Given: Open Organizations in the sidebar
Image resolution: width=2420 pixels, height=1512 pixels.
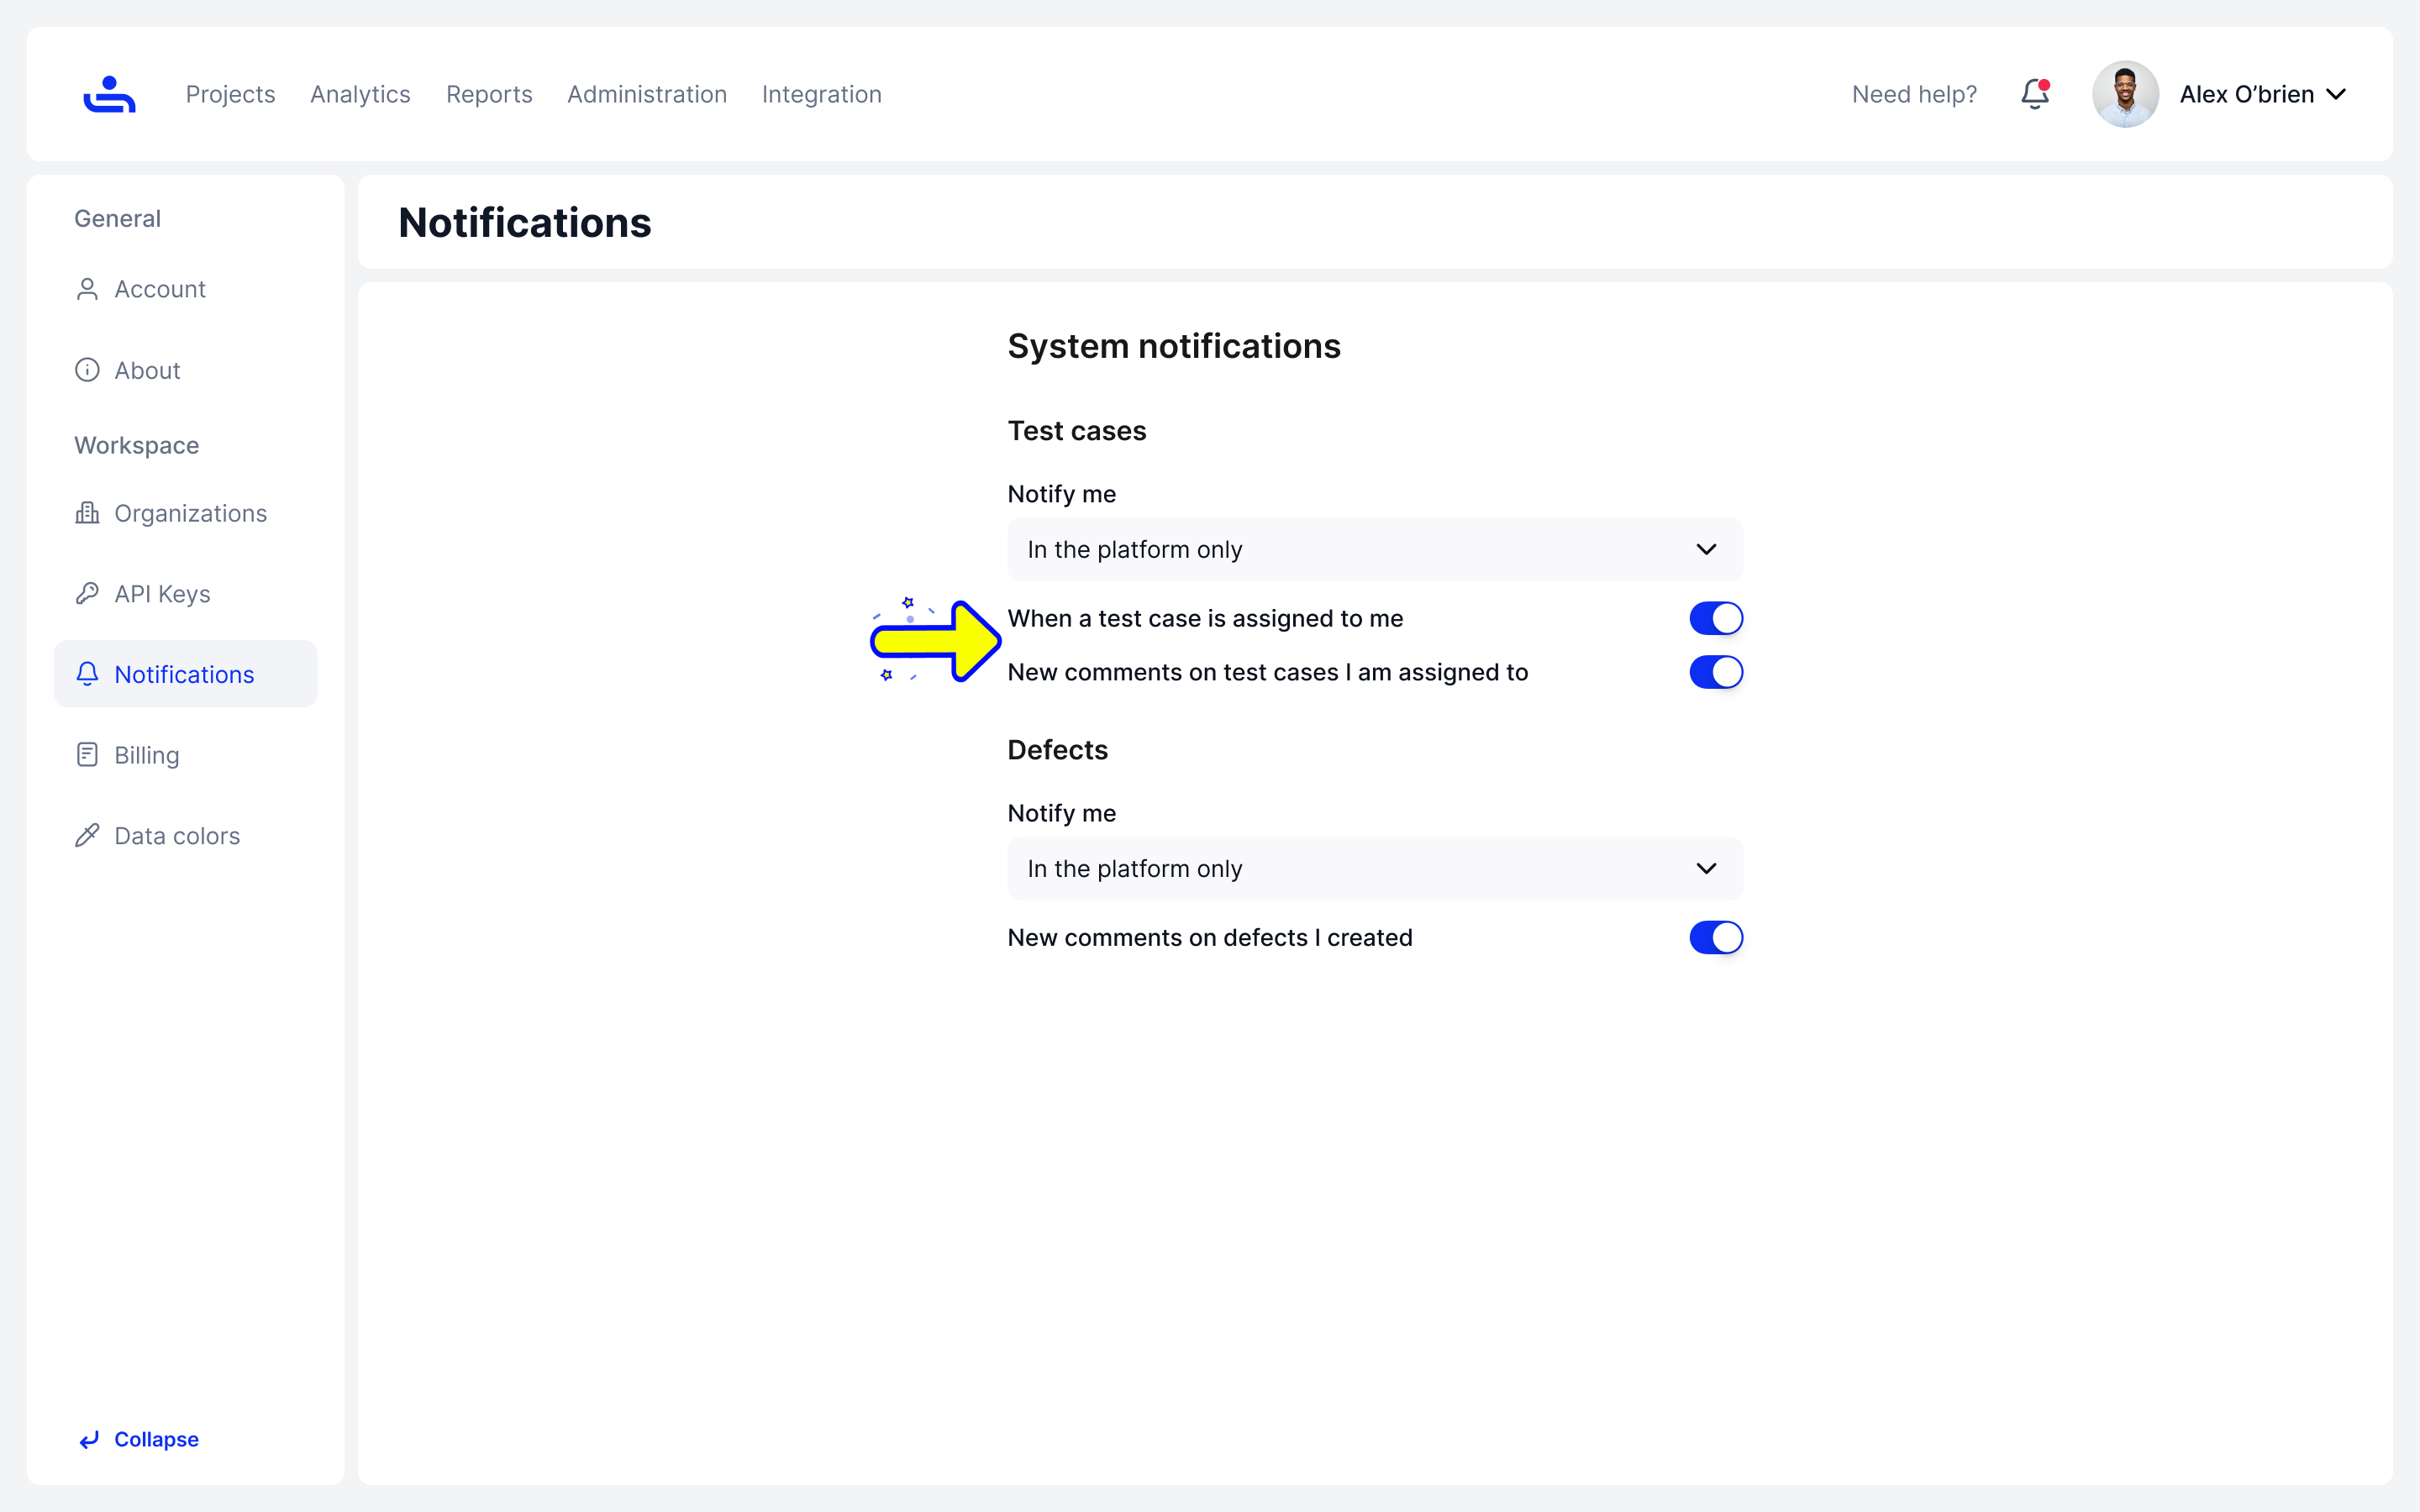Looking at the screenshot, I should (186, 513).
